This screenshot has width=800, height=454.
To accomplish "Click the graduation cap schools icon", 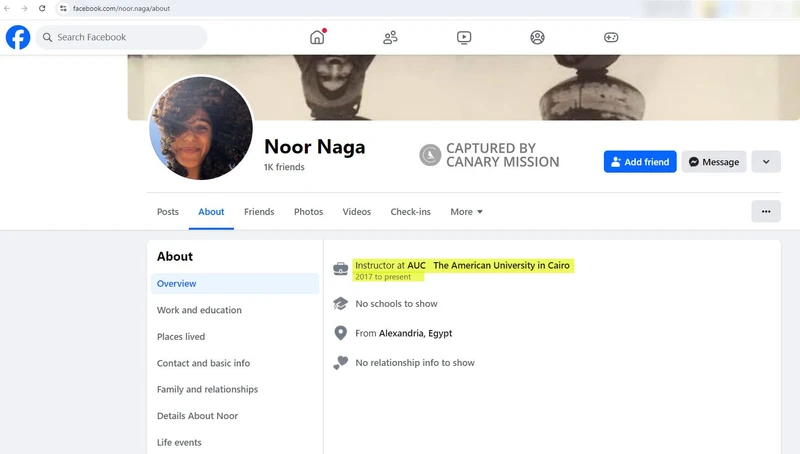I will [340, 304].
